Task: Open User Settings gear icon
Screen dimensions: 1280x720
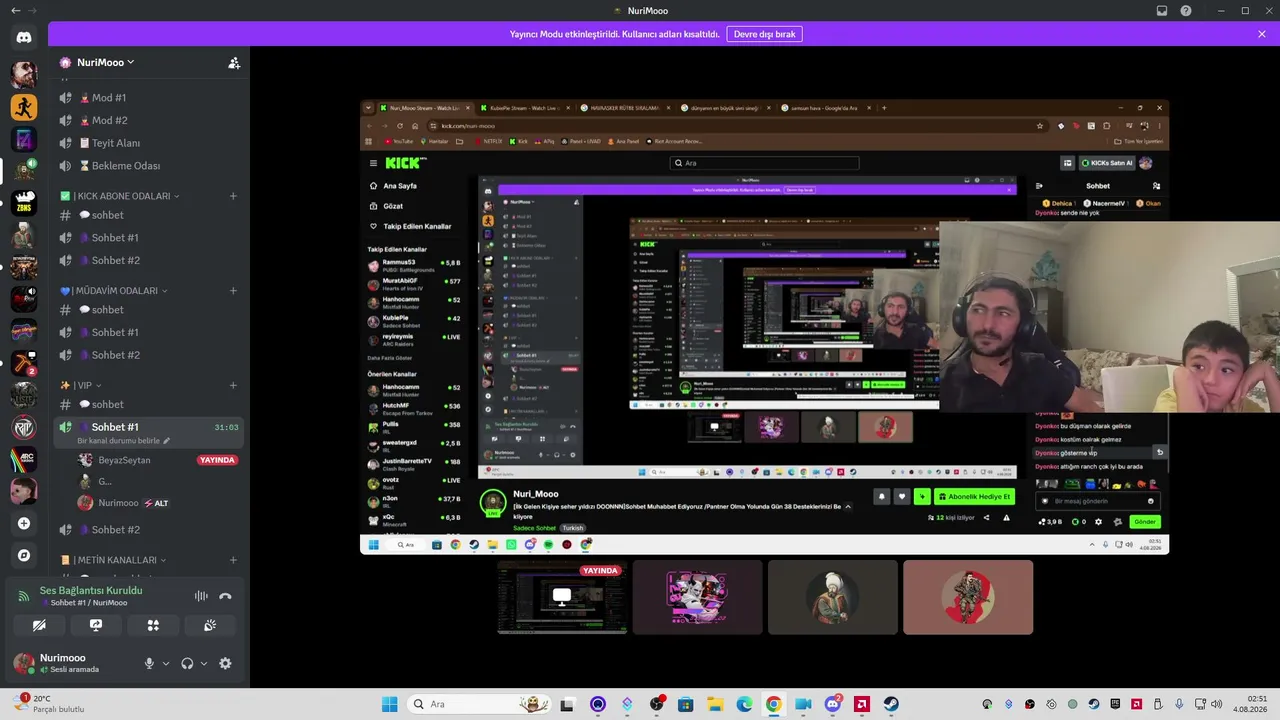Action: [x=225, y=663]
